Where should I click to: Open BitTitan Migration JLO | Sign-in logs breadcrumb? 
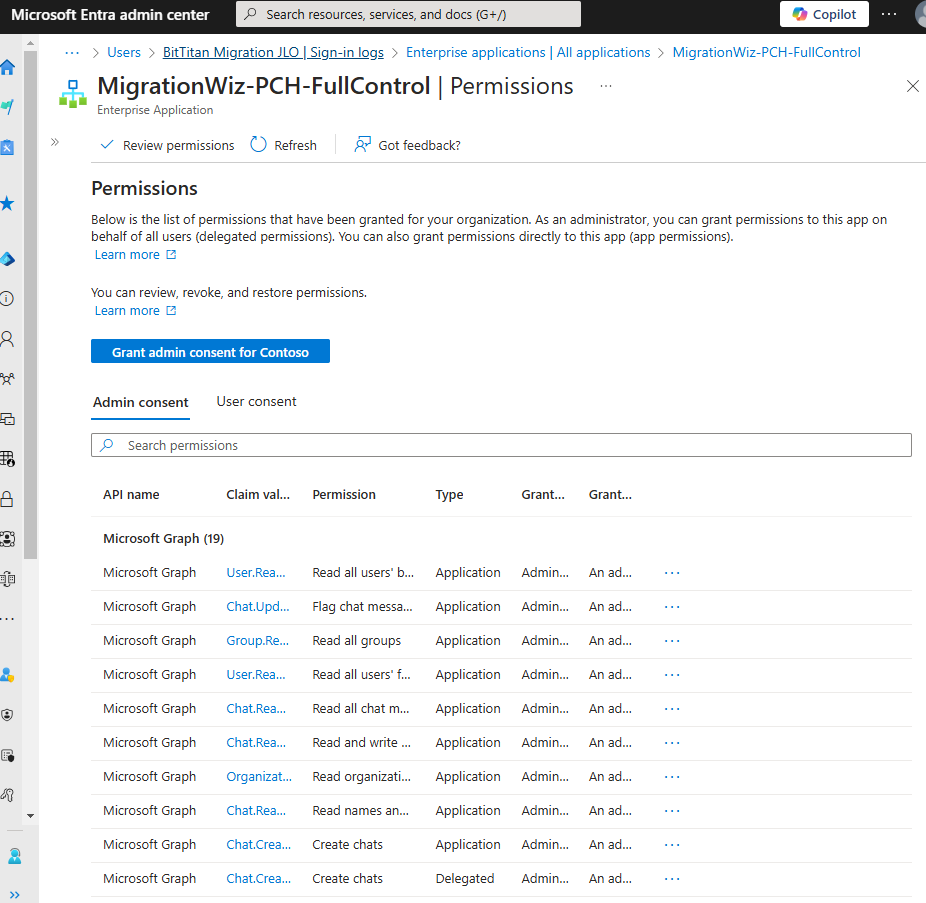(273, 53)
